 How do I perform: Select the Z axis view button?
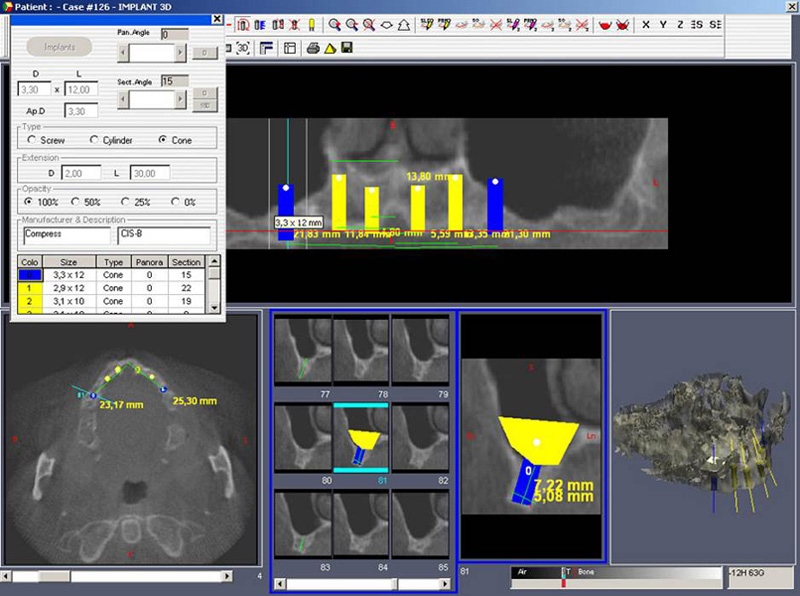click(682, 25)
